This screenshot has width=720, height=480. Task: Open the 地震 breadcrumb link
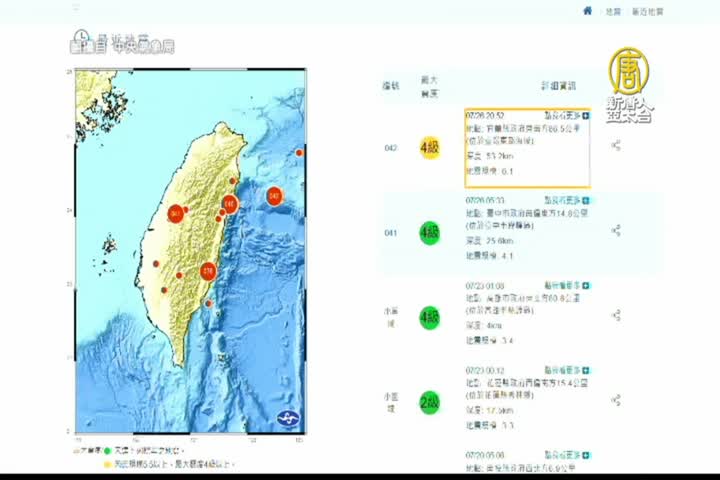(x=612, y=12)
